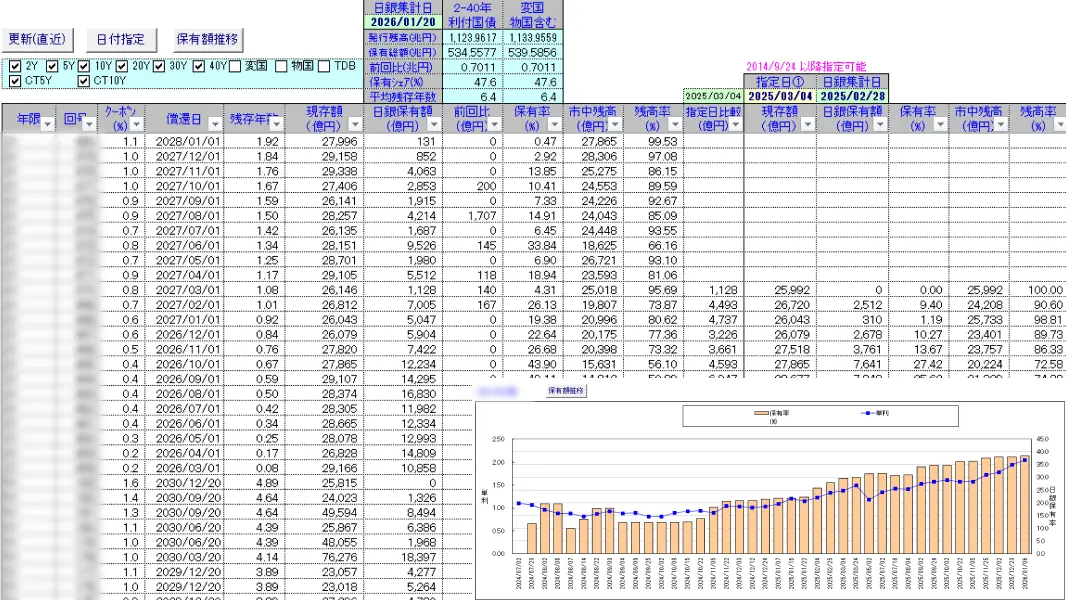
Task: Open the 指定日比較(億円) filter dropdown
Action: pyautogui.click(x=736, y=125)
